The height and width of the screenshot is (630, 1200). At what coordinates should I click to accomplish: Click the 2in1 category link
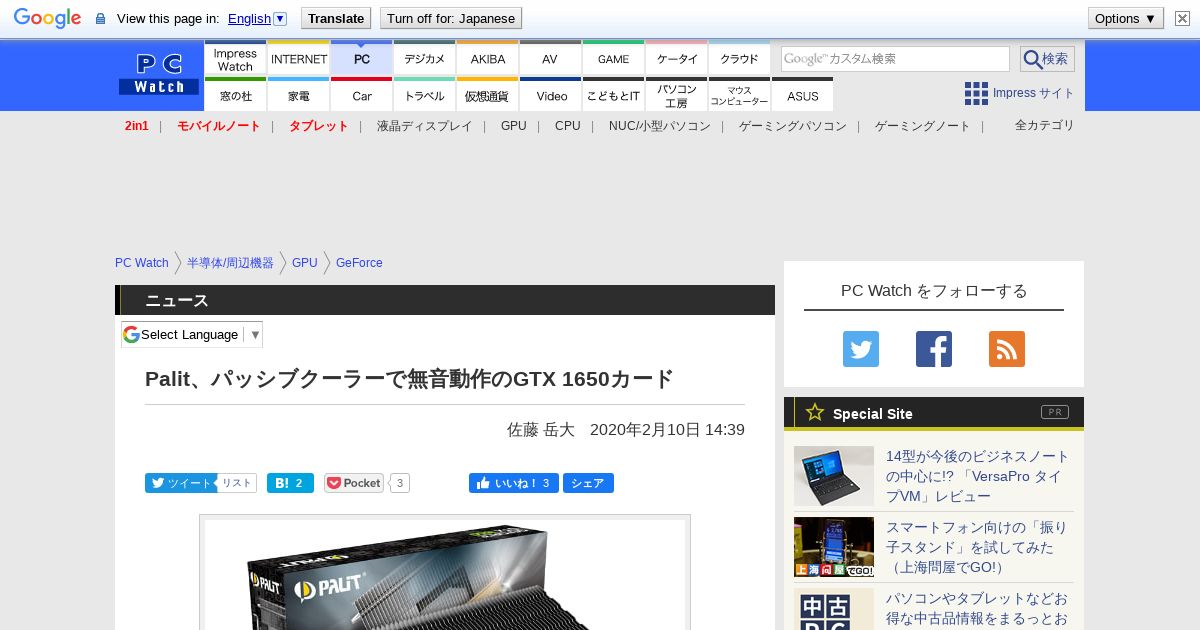tap(137, 126)
